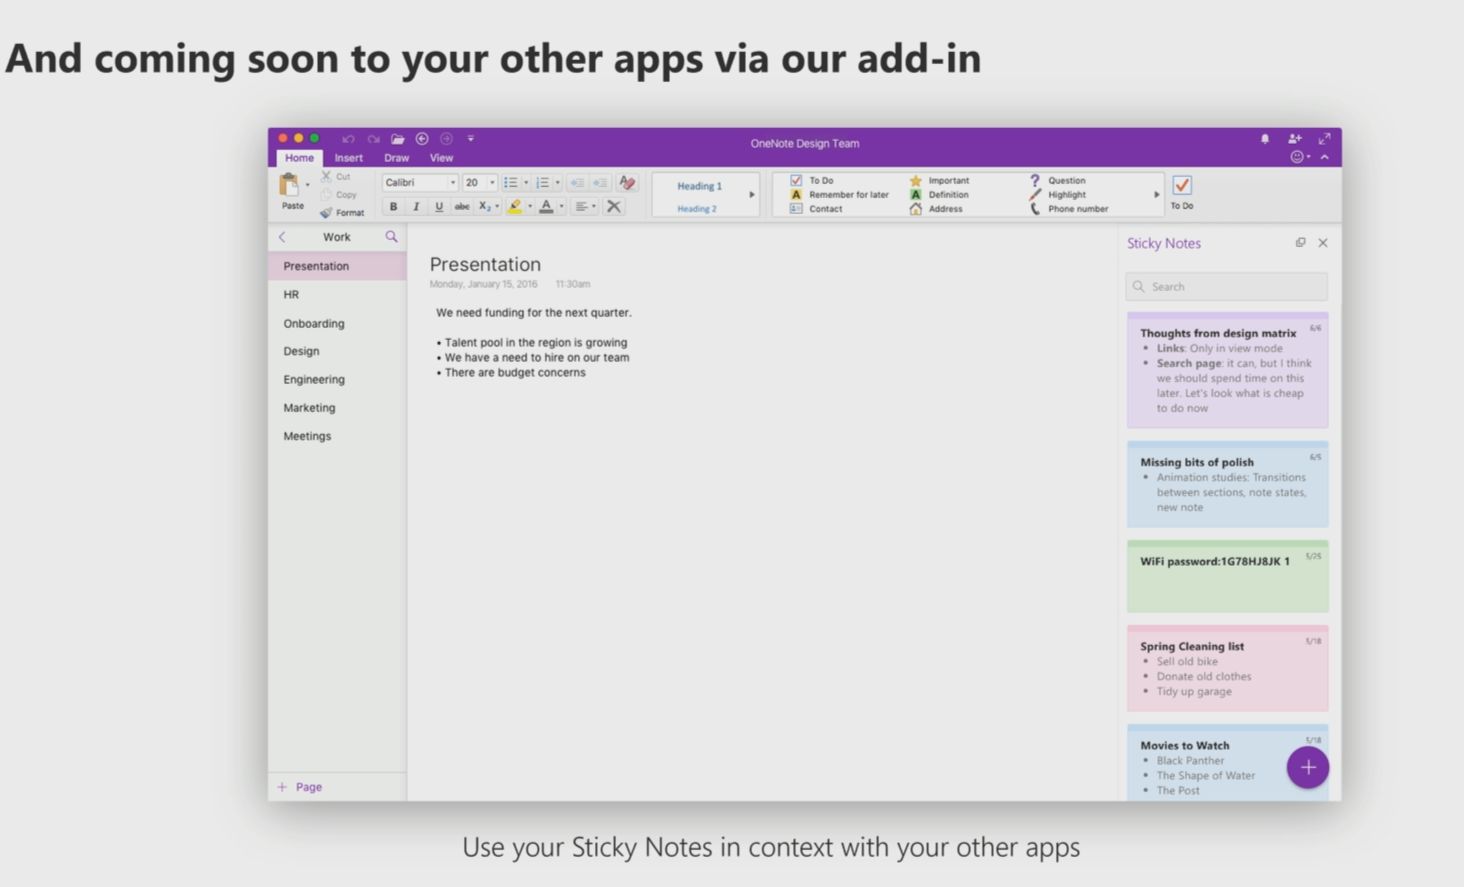
Task: Share notebook with the add person icon
Action: 1295,139
